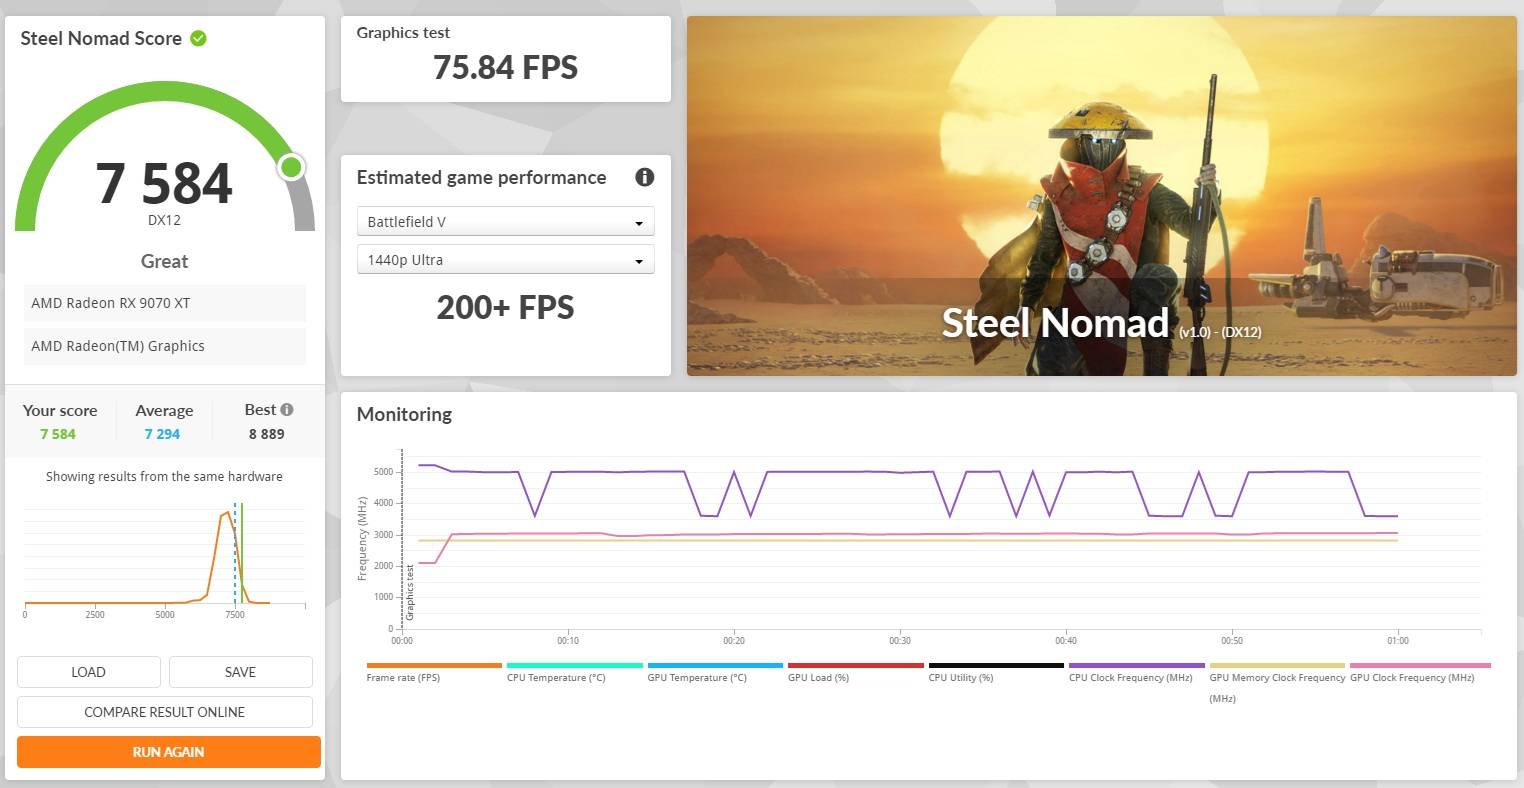Click the pink GPU Clock Frequency legend bar
This screenshot has height=788, width=1524.
point(1418,665)
